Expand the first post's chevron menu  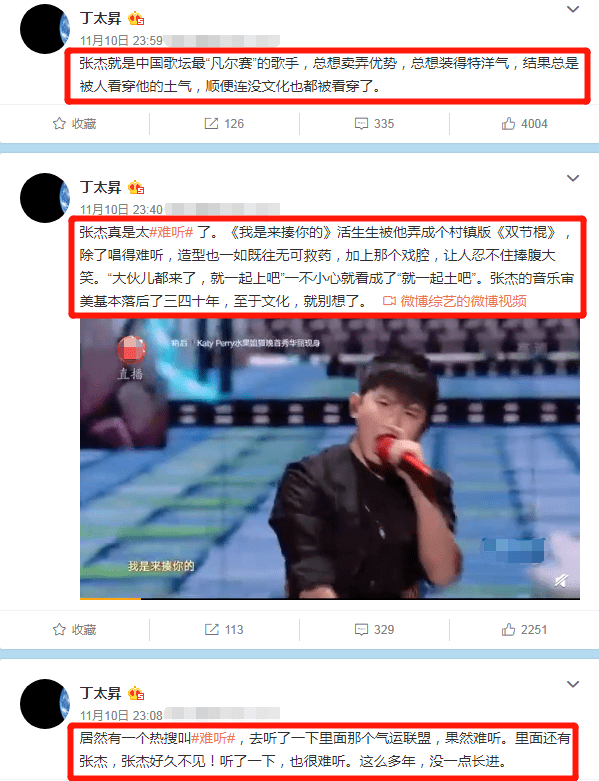tap(573, 9)
